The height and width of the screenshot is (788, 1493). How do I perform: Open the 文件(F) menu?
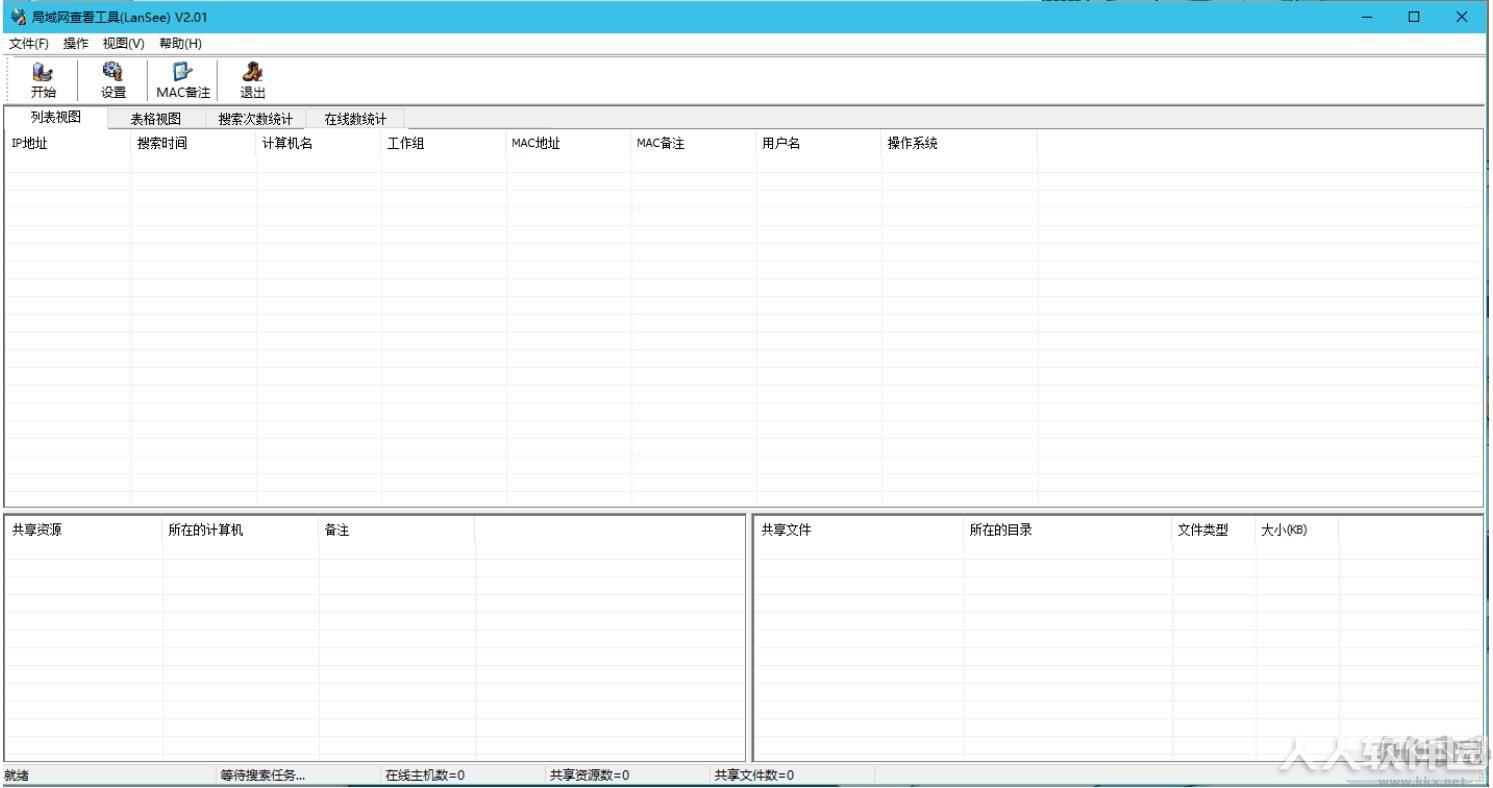[29, 44]
